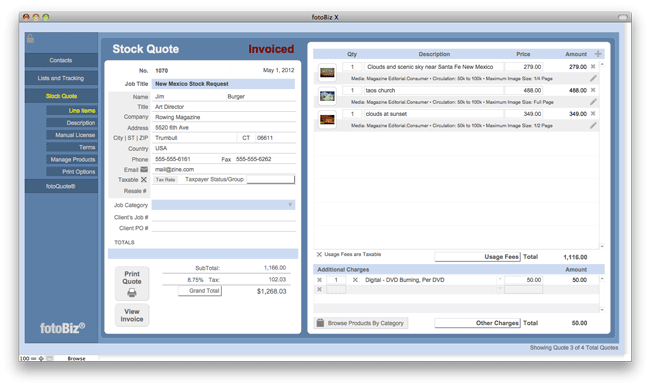Viewport: 650px width, 387px height.
Task: Open the Santa Fe clouds thumbnail
Action: click(327, 73)
